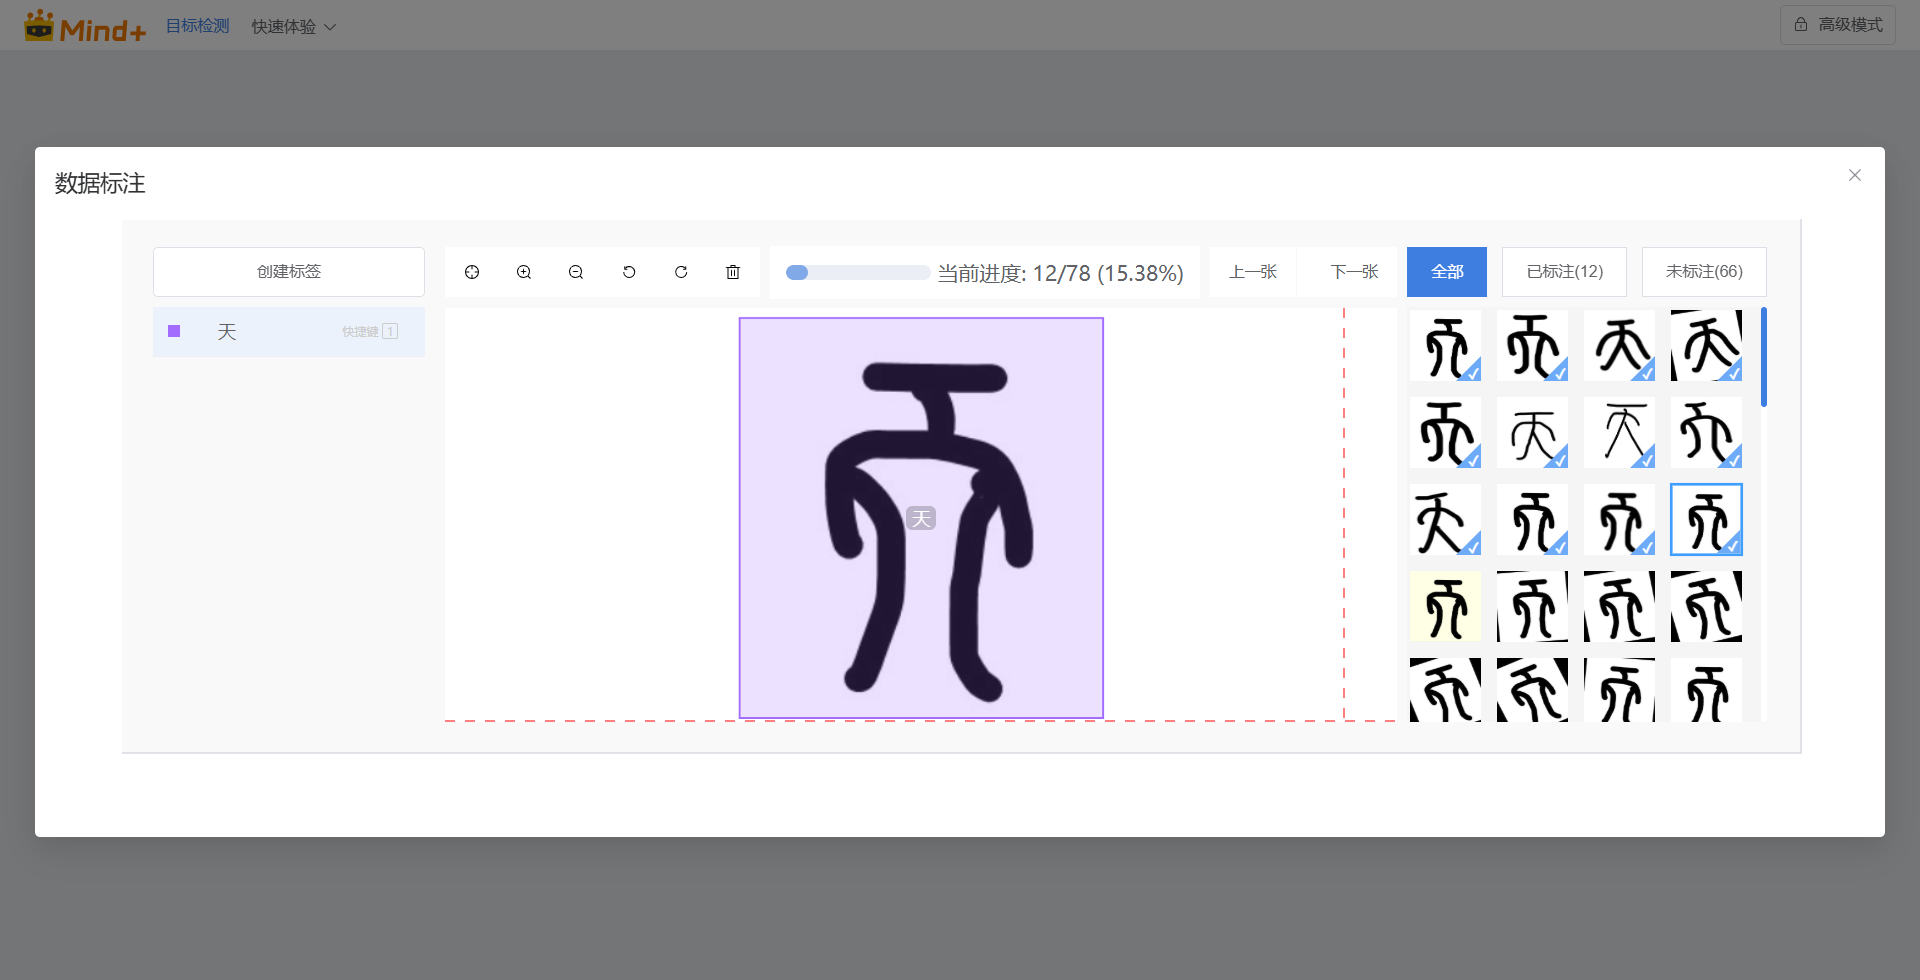This screenshot has height=980, width=1920.
Task: Click the lock icon beside 高级模式
Action: point(1803,24)
